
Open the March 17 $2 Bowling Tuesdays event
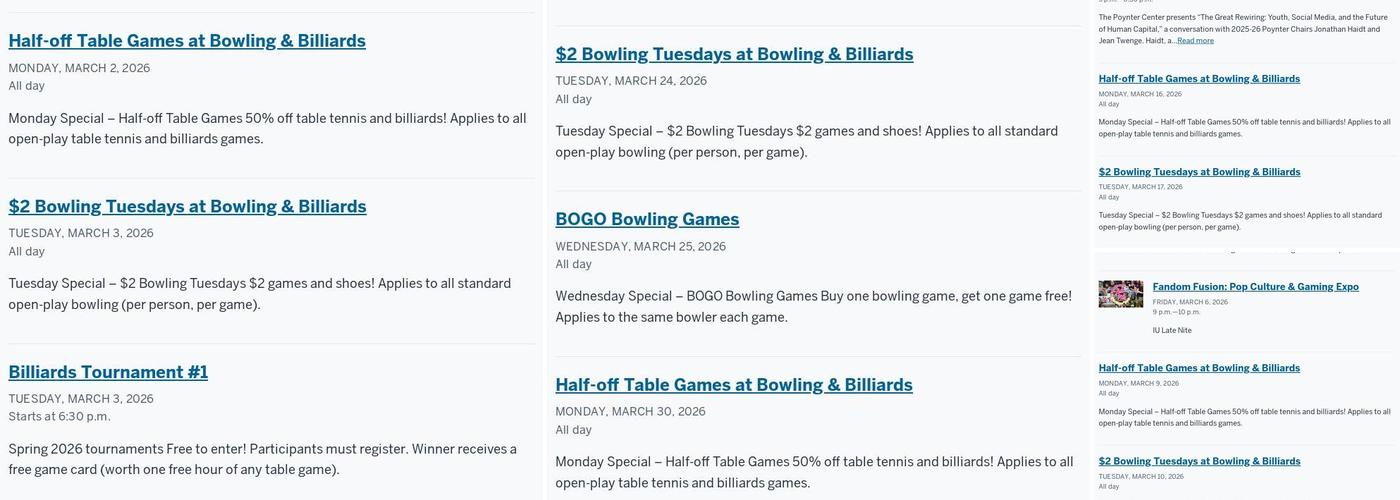[1199, 172]
